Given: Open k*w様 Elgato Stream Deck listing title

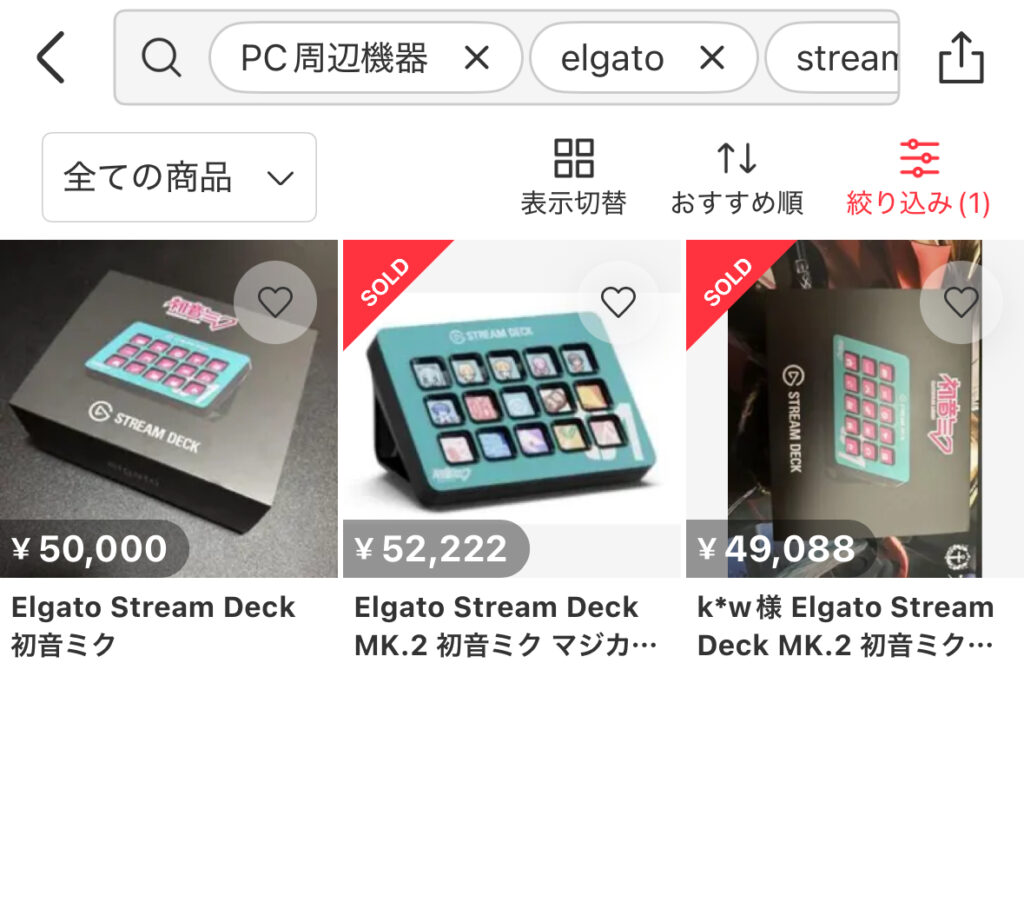Looking at the screenshot, I should coord(846,626).
